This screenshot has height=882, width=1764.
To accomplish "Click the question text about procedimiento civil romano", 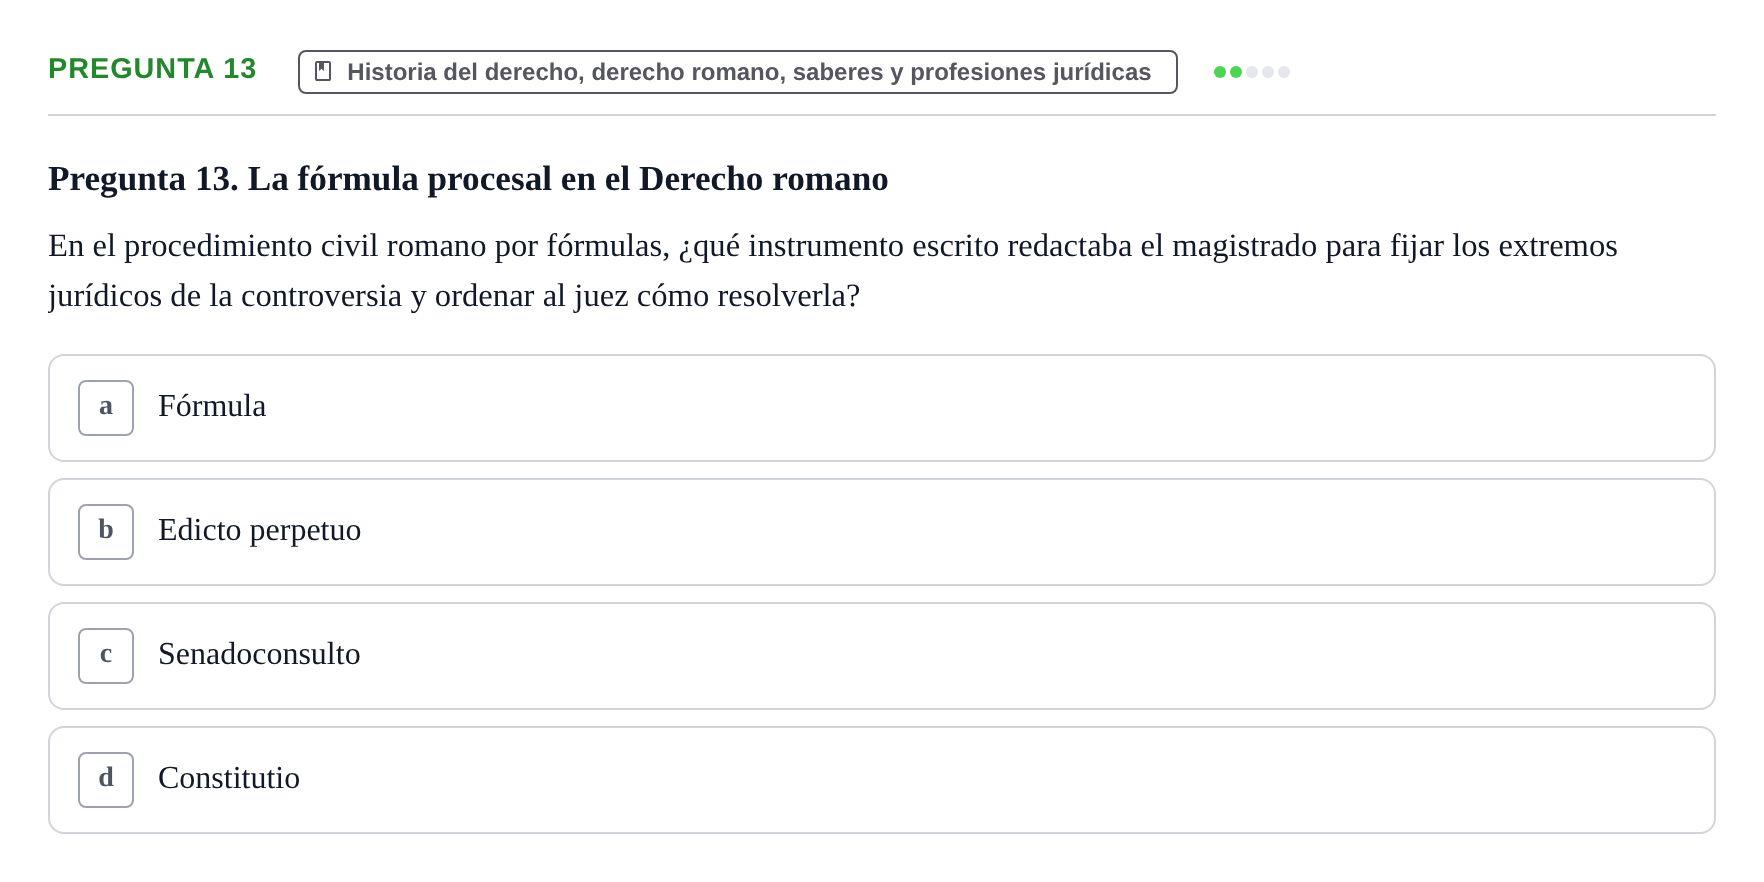I will (832, 271).
